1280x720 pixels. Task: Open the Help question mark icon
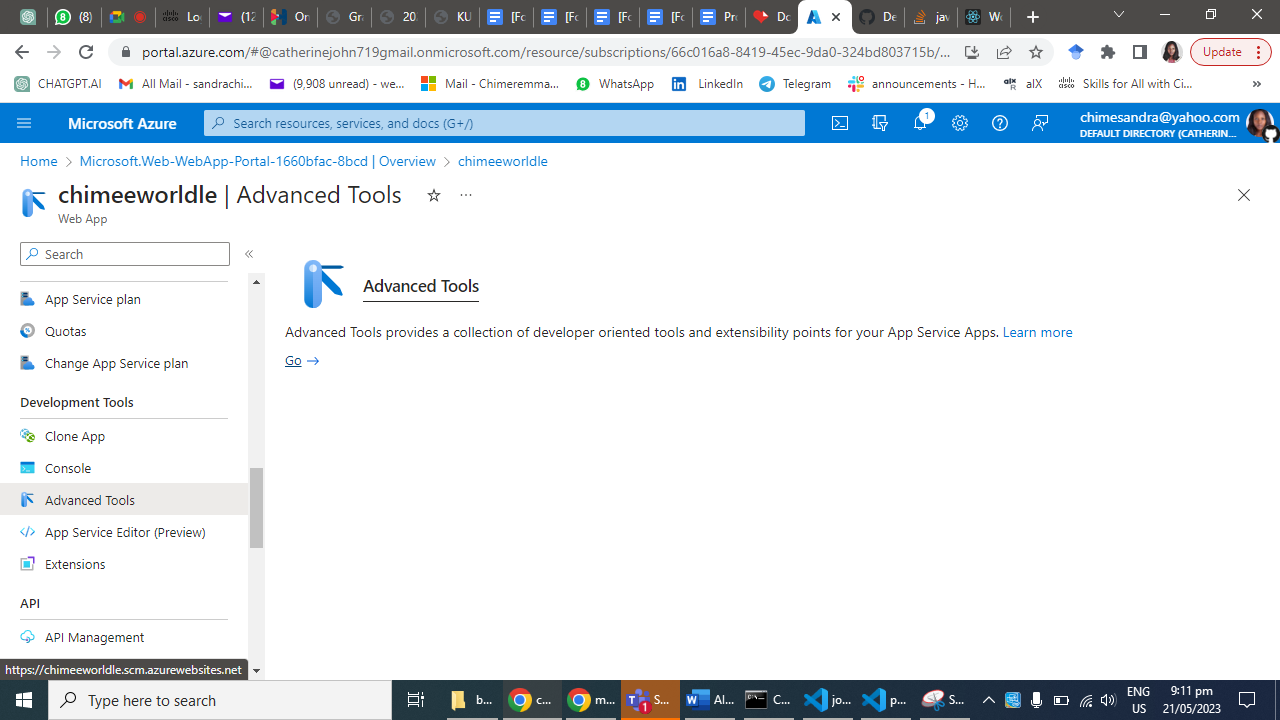pos(1000,123)
